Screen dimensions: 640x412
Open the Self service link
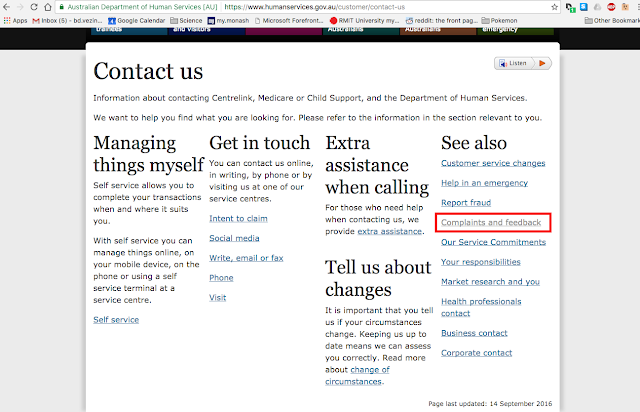pos(116,320)
